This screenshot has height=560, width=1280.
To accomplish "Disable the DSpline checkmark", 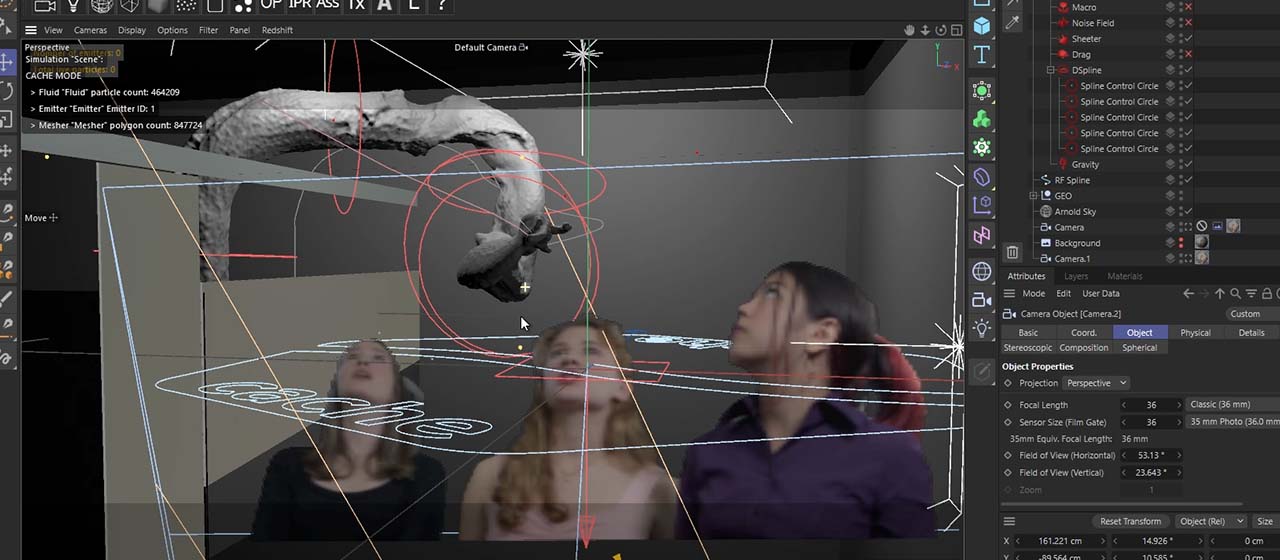I will (1188, 70).
